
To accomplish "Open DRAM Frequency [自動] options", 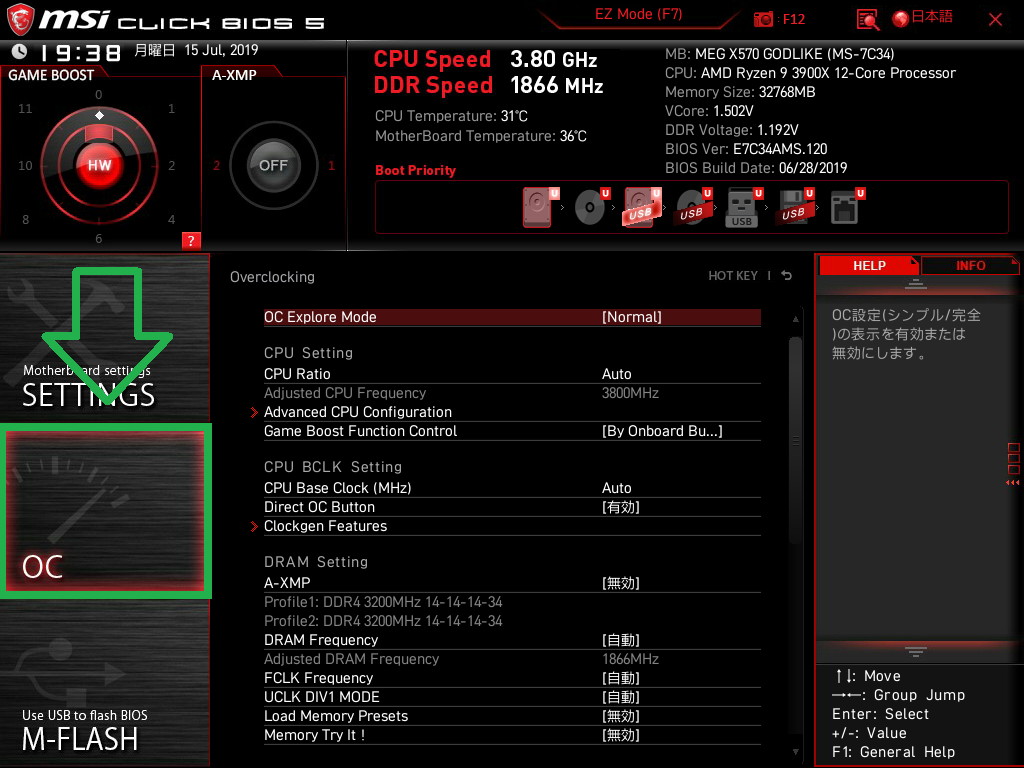I will [x=512, y=640].
